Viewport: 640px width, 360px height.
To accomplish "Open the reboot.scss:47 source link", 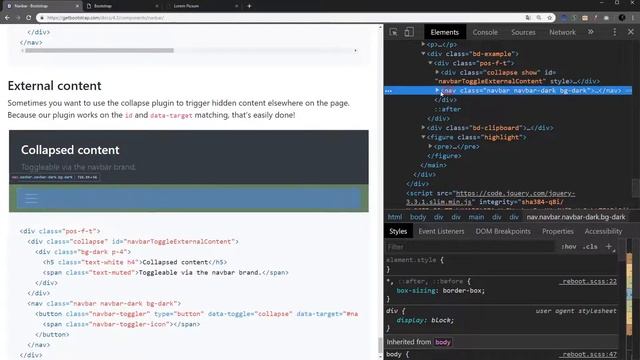I will [589, 354].
